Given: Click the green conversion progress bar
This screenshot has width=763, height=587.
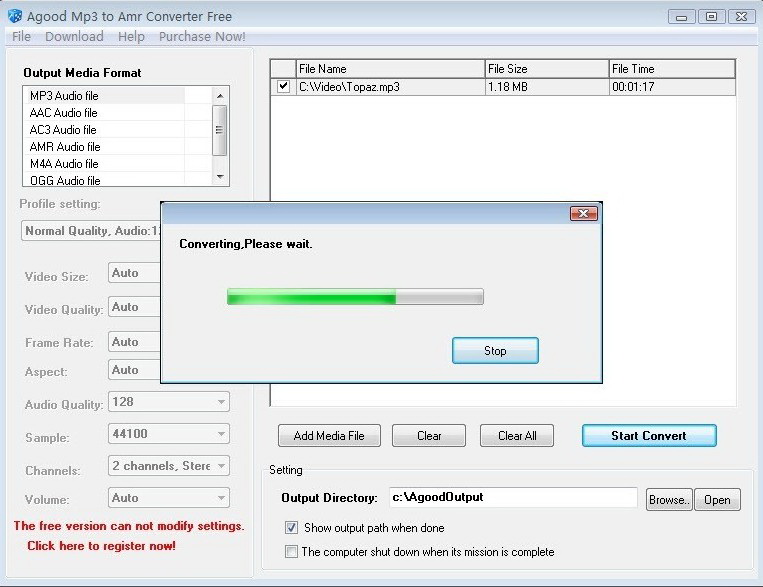Looking at the screenshot, I should click(x=355, y=296).
